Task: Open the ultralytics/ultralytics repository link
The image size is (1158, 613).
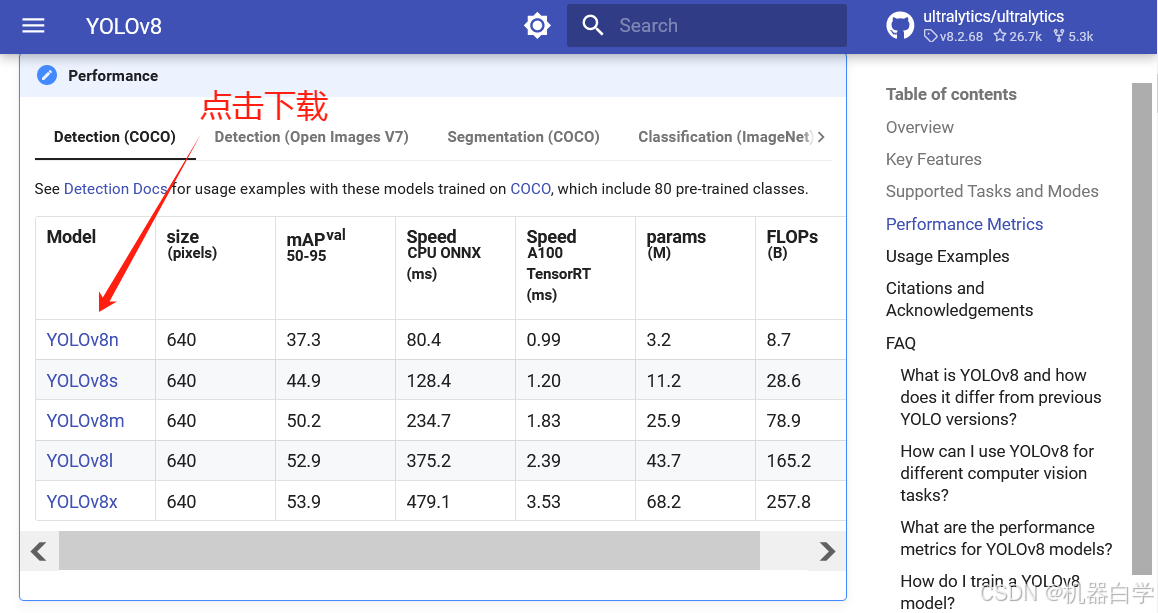Action: 993,16
